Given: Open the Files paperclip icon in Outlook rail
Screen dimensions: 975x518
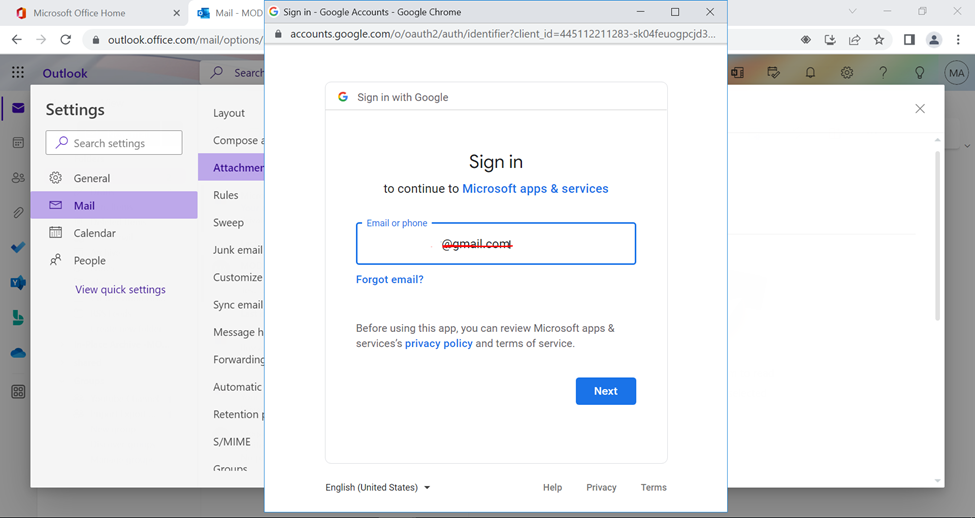Looking at the screenshot, I should [x=18, y=213].
